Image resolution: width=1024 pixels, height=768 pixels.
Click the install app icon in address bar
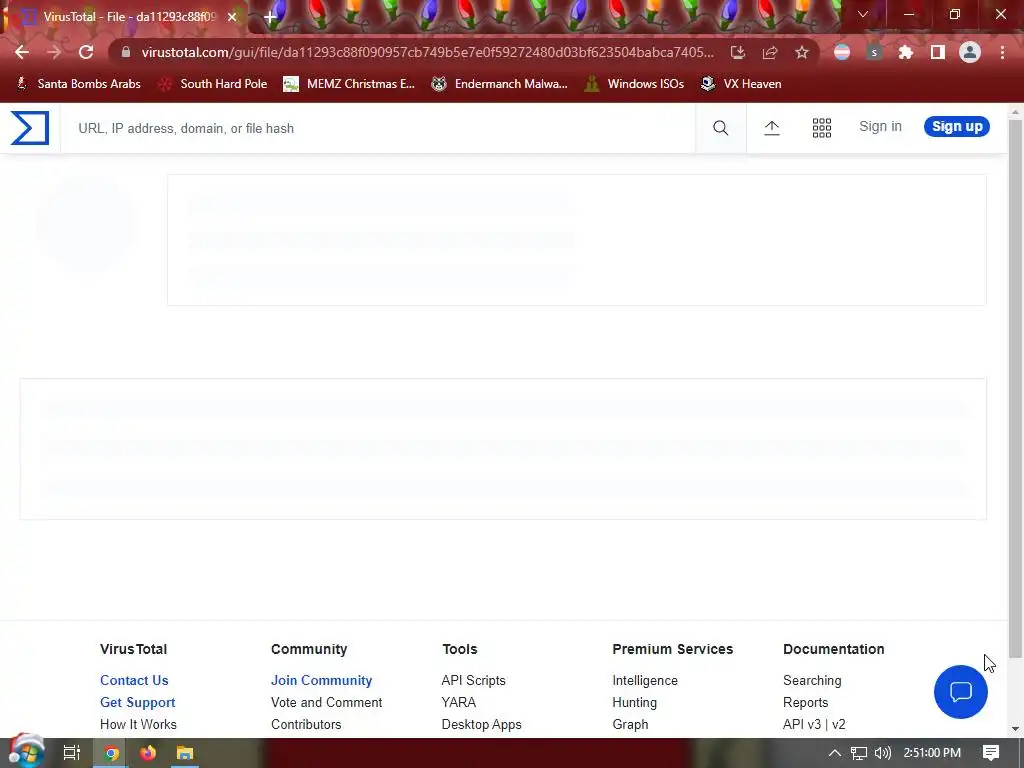(x=737, y=52)
